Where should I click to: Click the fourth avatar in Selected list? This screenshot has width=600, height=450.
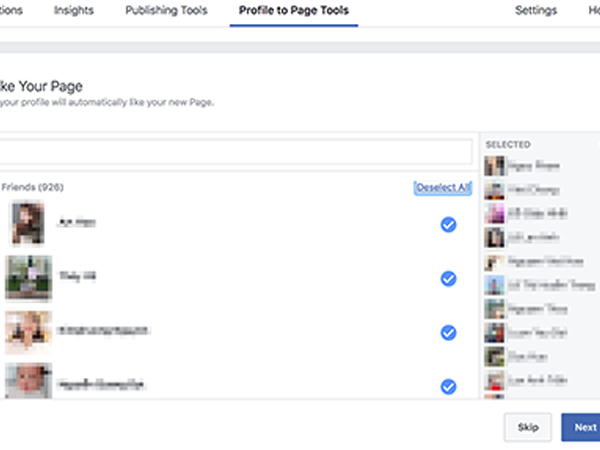pos(494,238)
